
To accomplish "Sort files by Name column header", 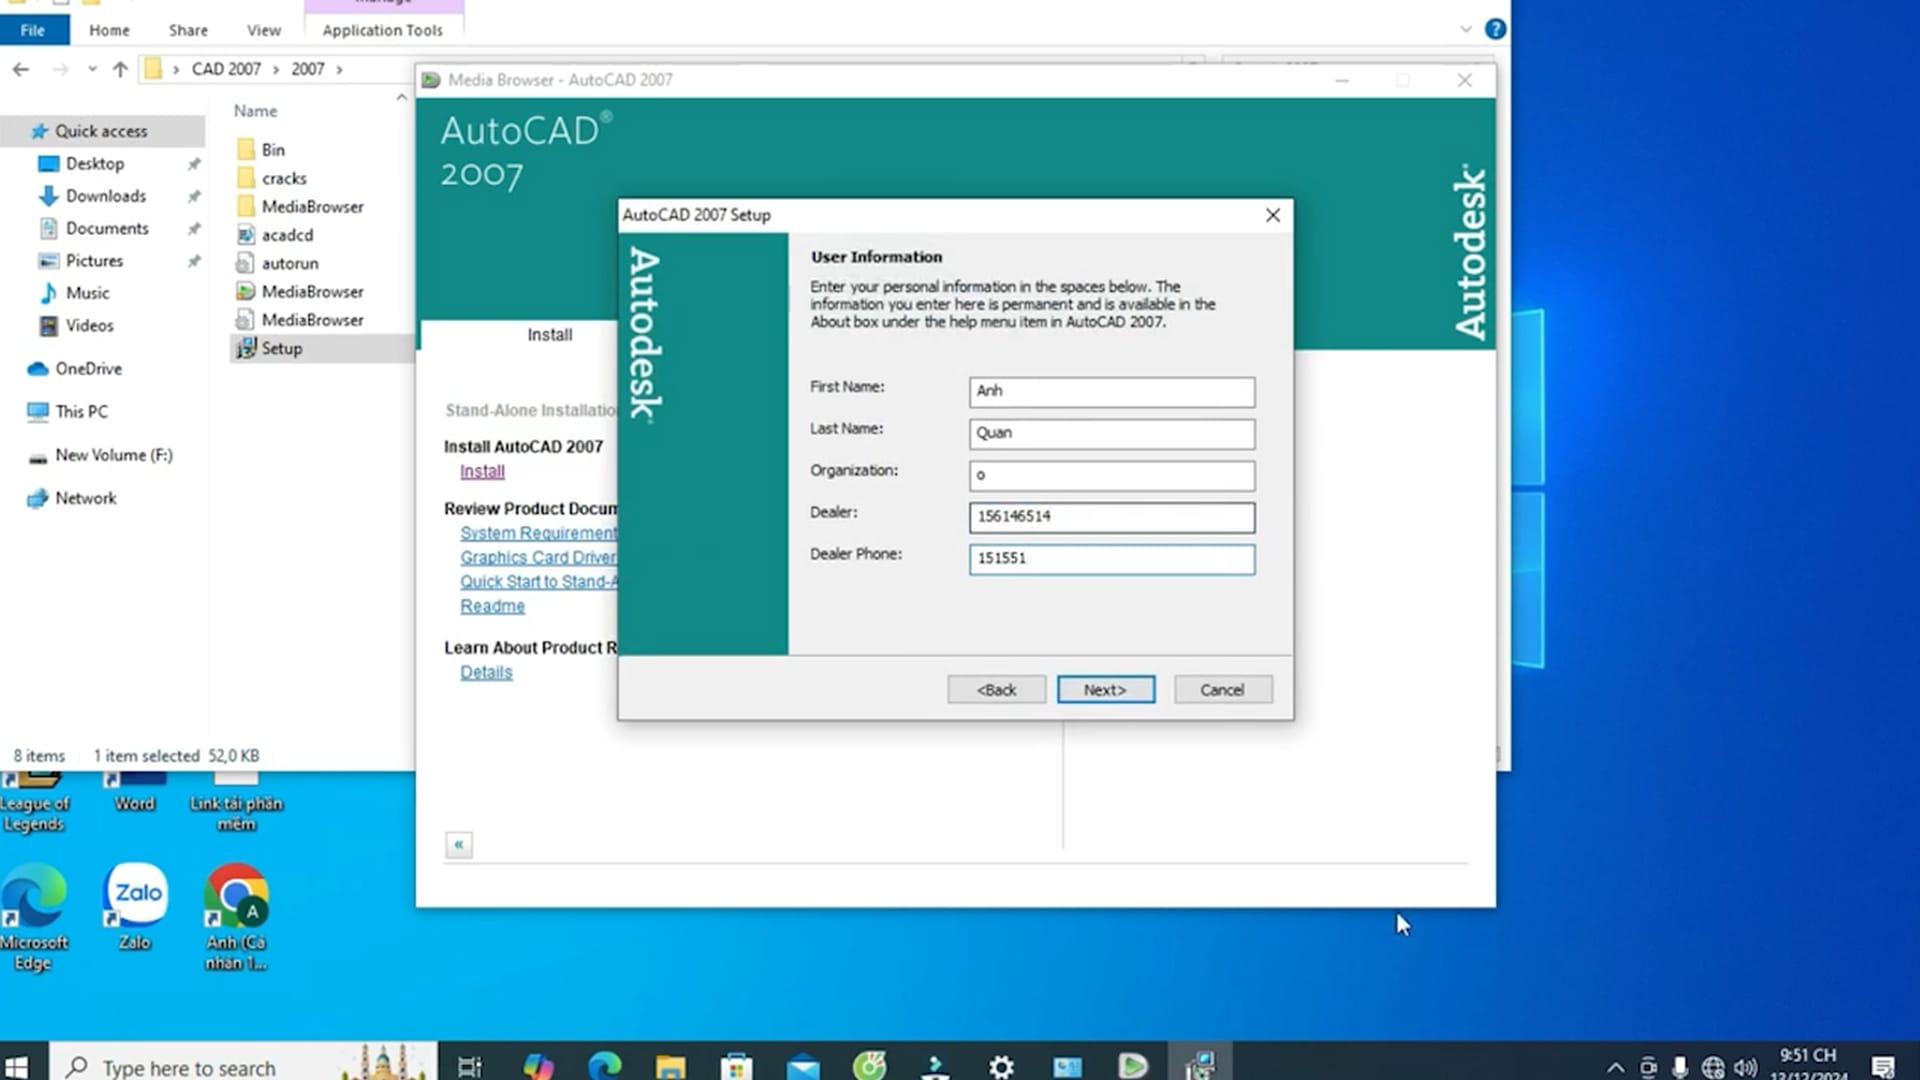I will (256, 111).
